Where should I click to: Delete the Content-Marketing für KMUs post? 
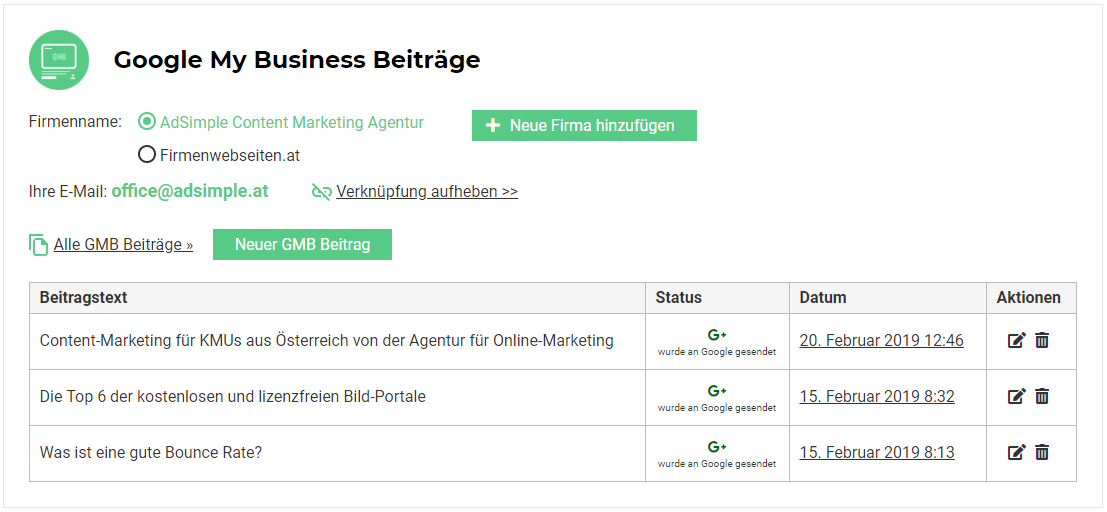(x=1042, y=341)
